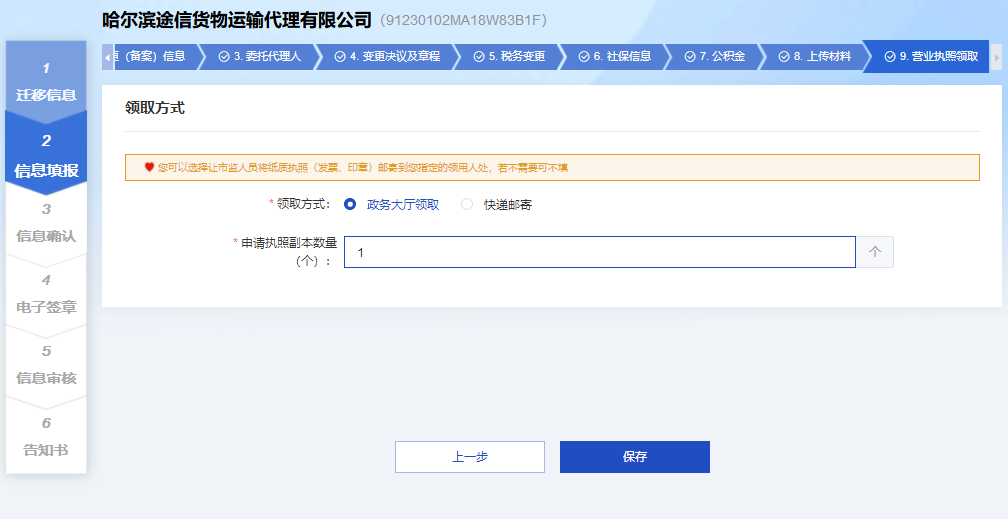This screenshot has height=519, width=1008.
Task: Select step 3 信息确认 in sidebar
Action: coord(46,223)
